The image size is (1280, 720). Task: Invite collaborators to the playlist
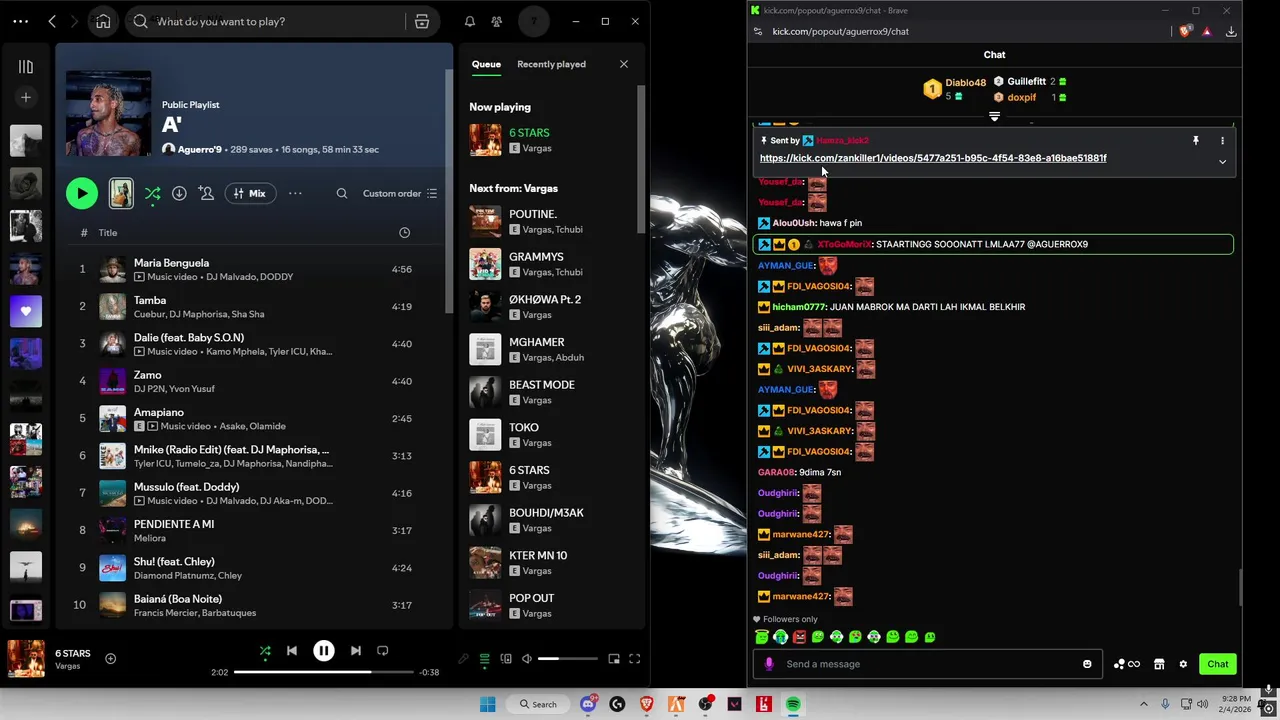tap(206, 194)
